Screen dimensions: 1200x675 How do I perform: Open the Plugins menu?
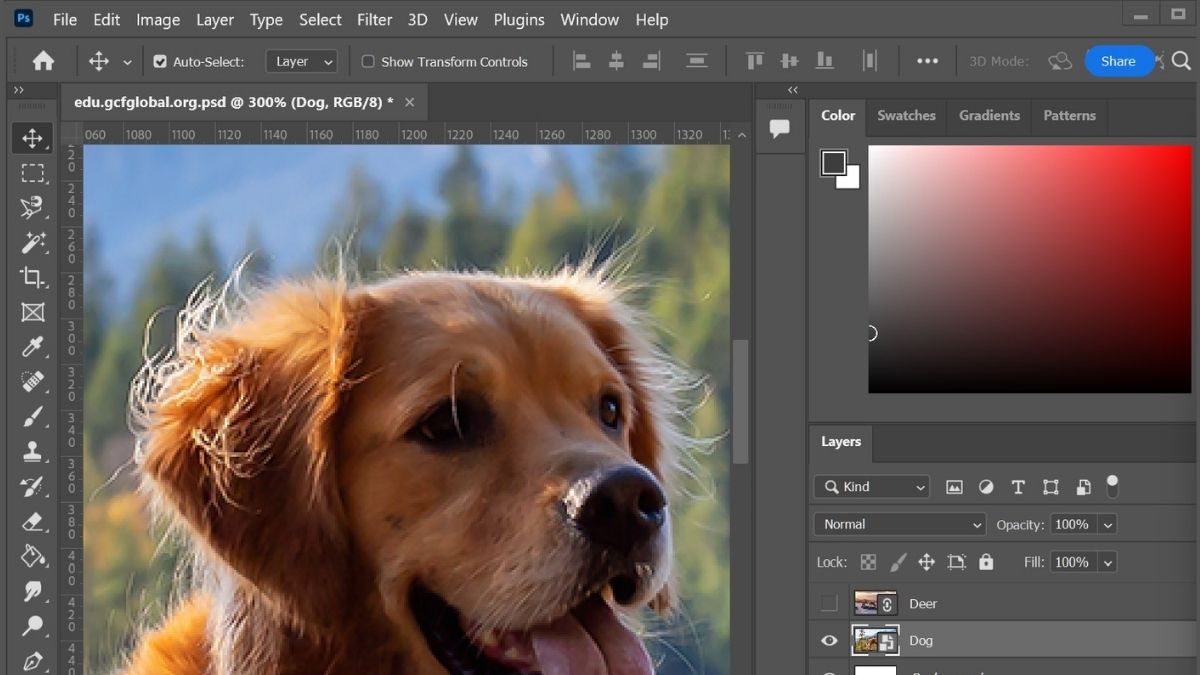click(519, 19)
